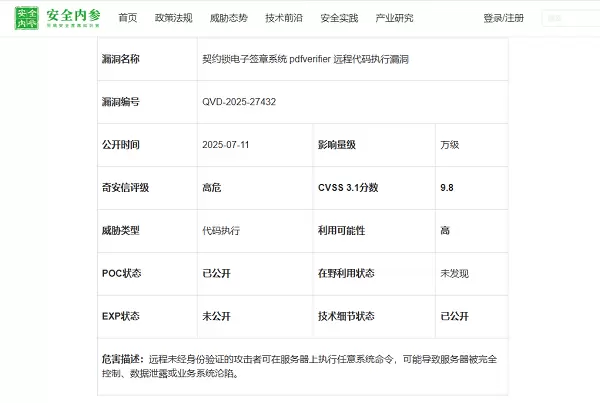The height and width of the screenshot is (403, 600).
Task: Click the 安全内参 site title text
Action: click(73, 16)
